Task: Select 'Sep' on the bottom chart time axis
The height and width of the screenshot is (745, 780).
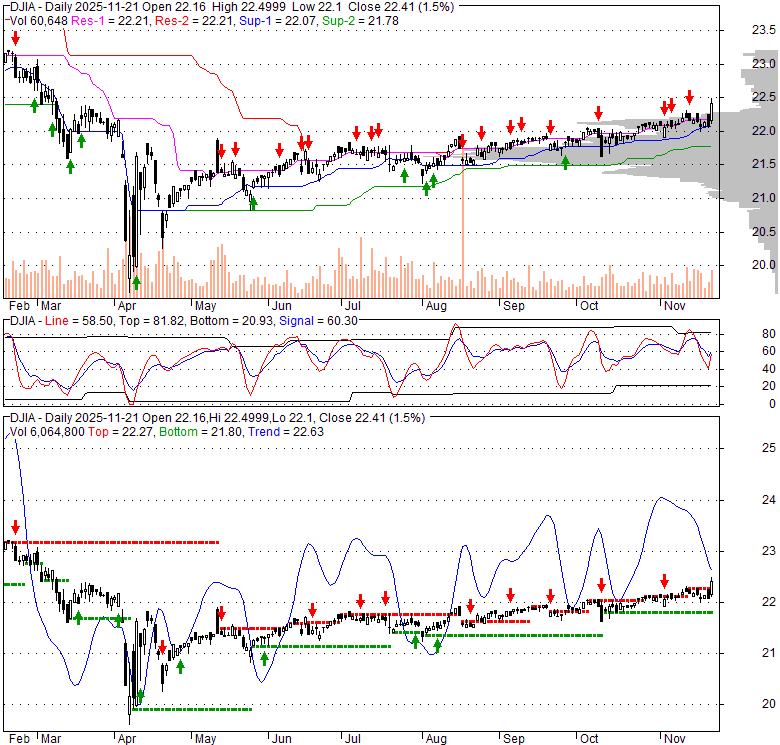Action: click(x=513, y=739)
